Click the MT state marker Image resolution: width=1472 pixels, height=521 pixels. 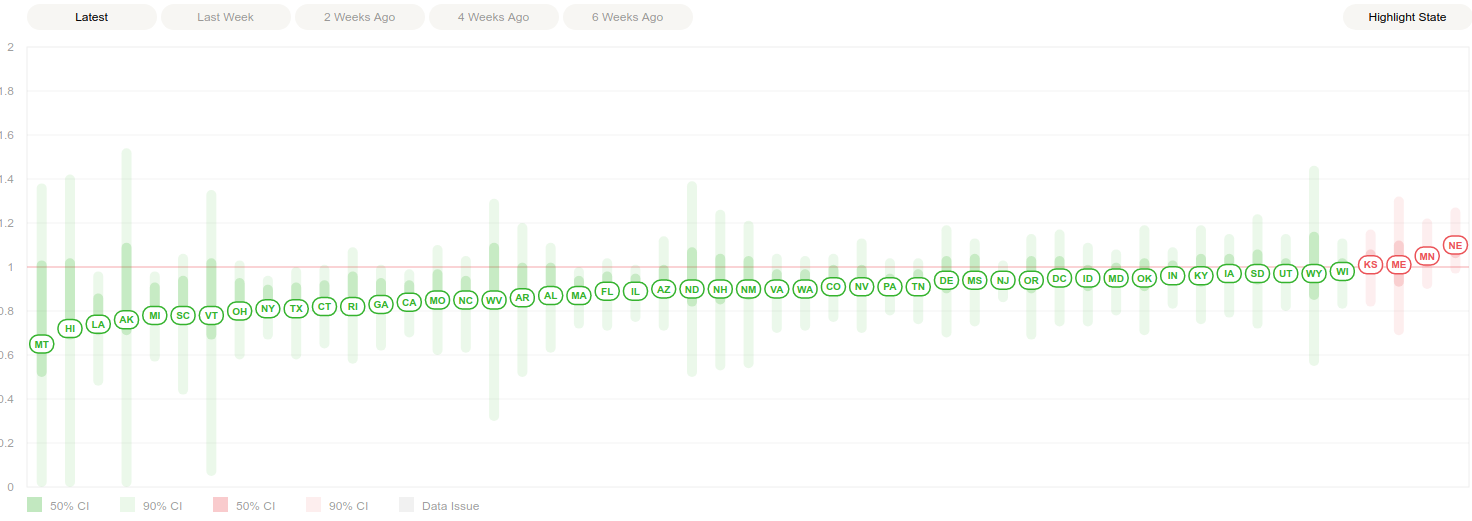click(41, 344)
